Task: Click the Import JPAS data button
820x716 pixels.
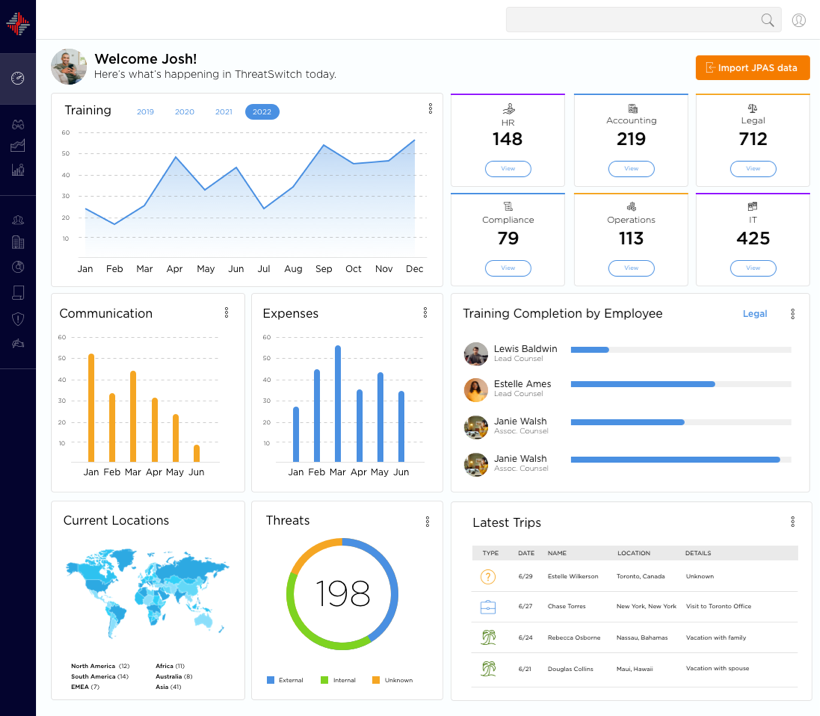Action: pyautogui.click(x=752, y=68)
